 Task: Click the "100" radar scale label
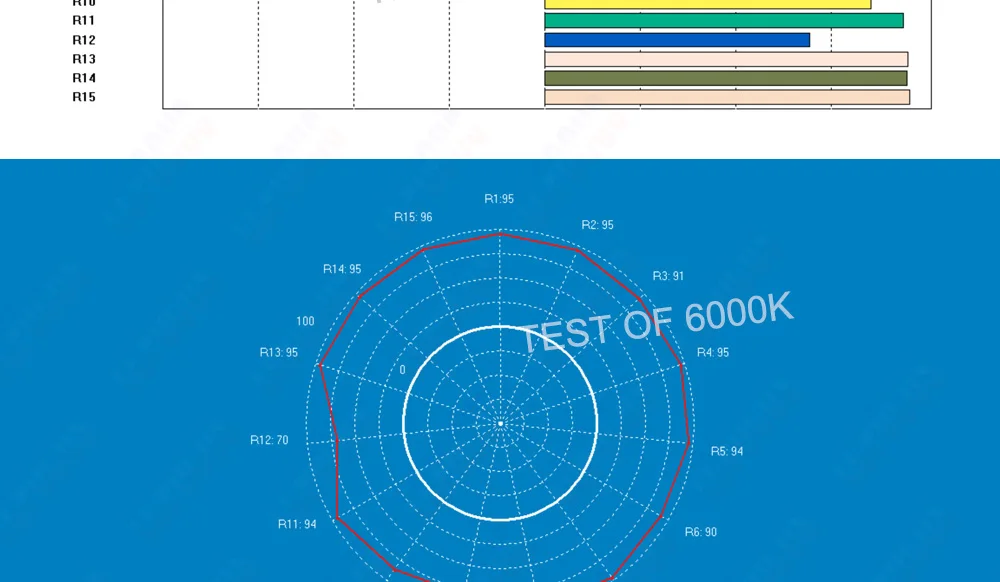pos(305,321)
